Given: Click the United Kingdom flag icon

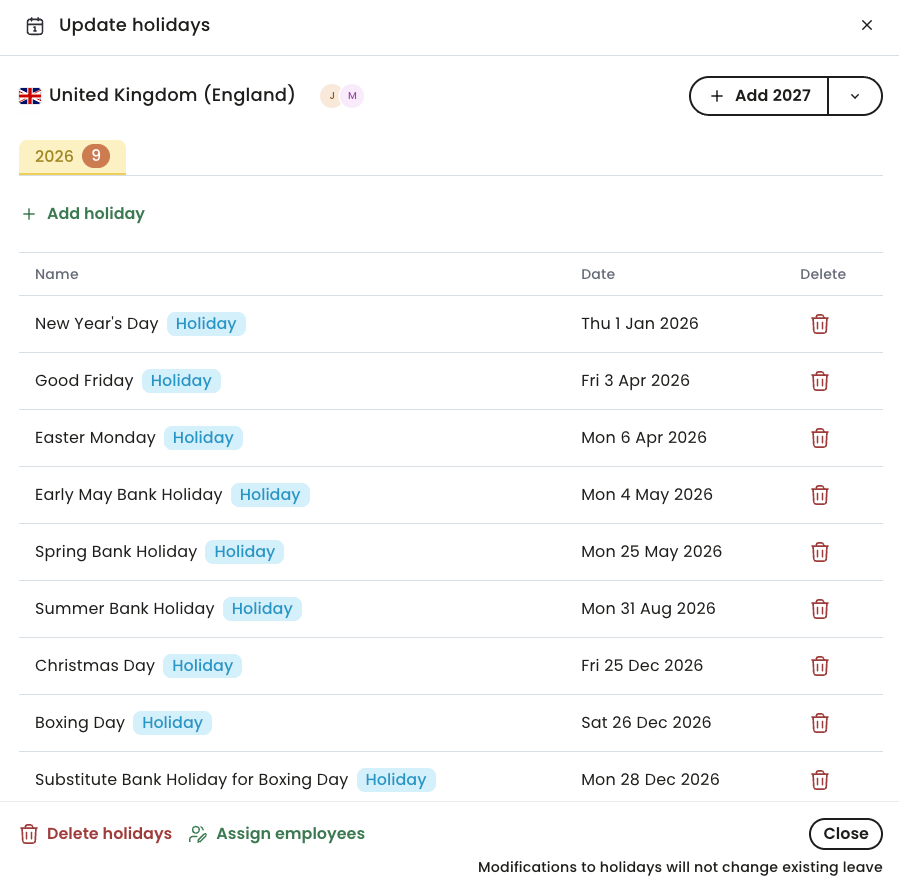Looking at the screenshot, I should click(30, 95).
